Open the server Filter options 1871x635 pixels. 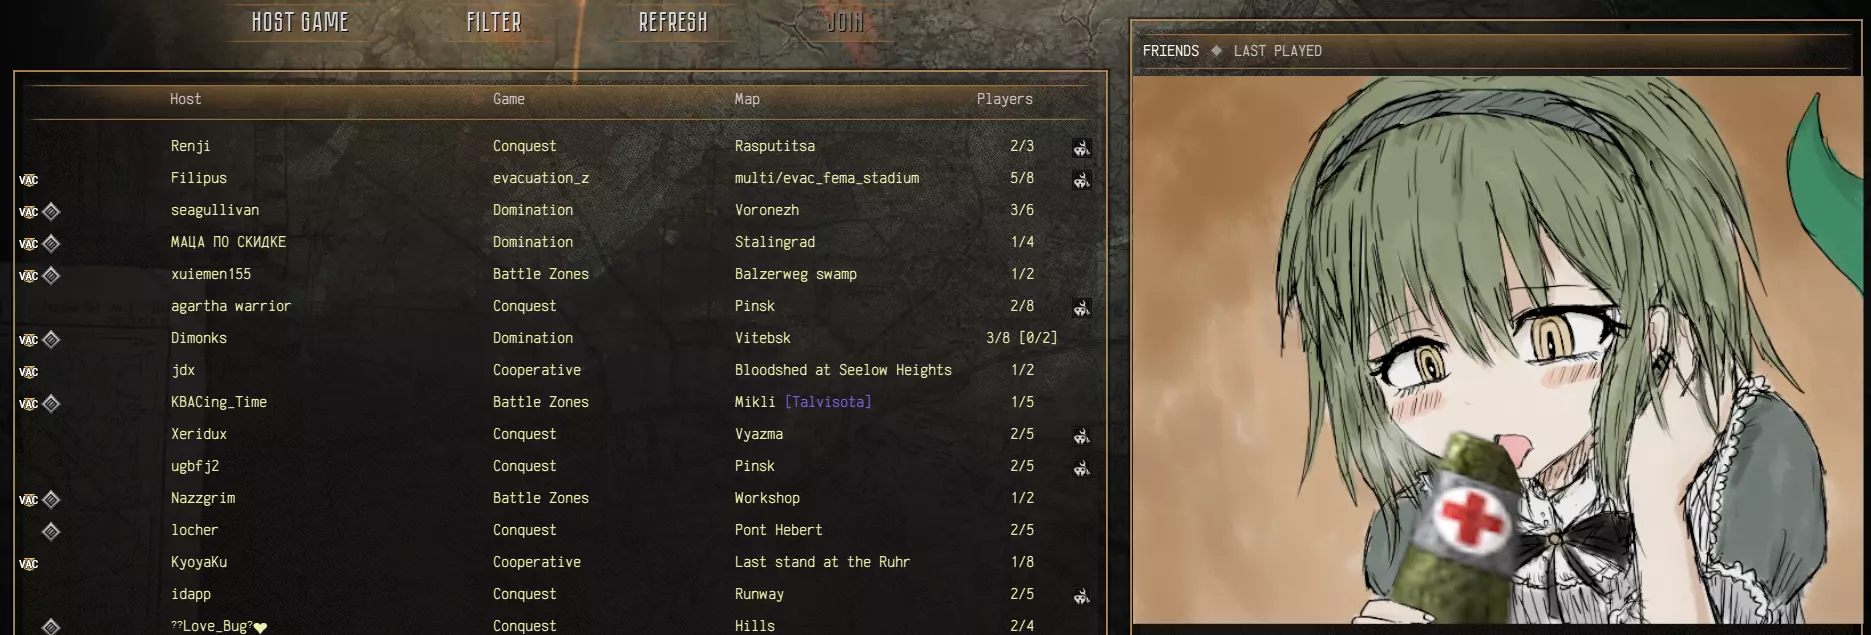coord(494,22)
